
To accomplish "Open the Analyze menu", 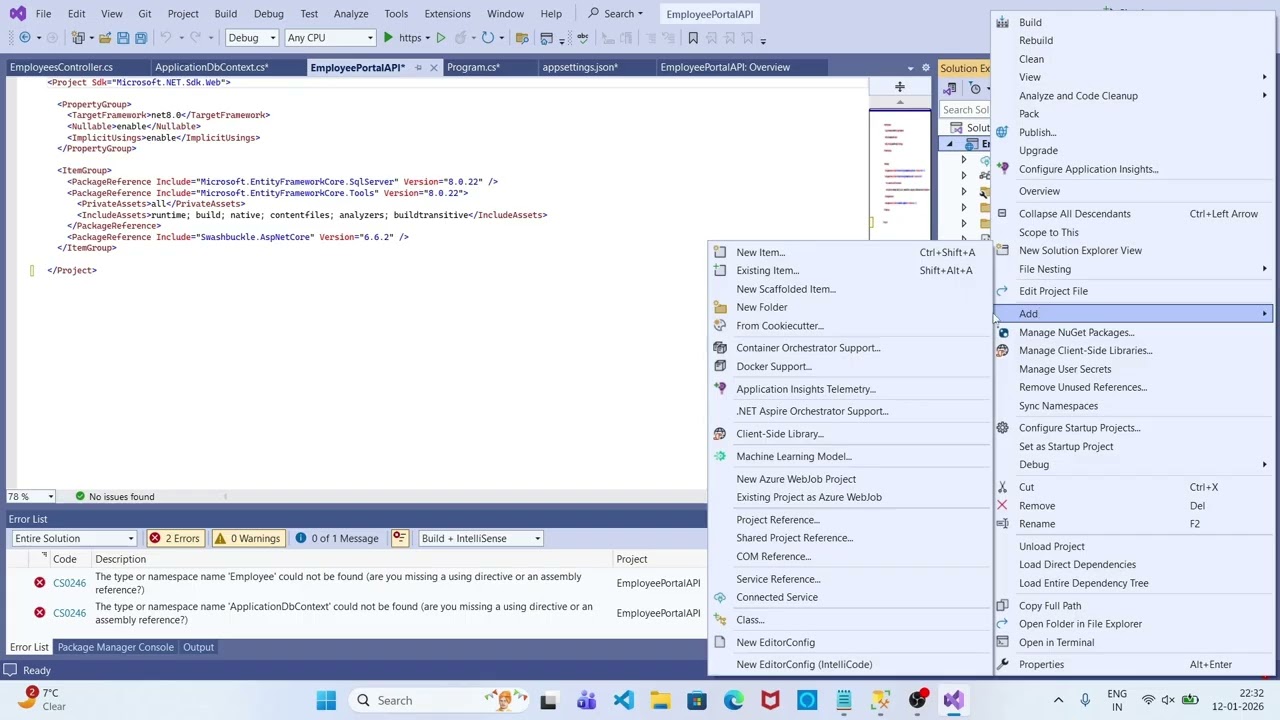I will click(351, 14).
